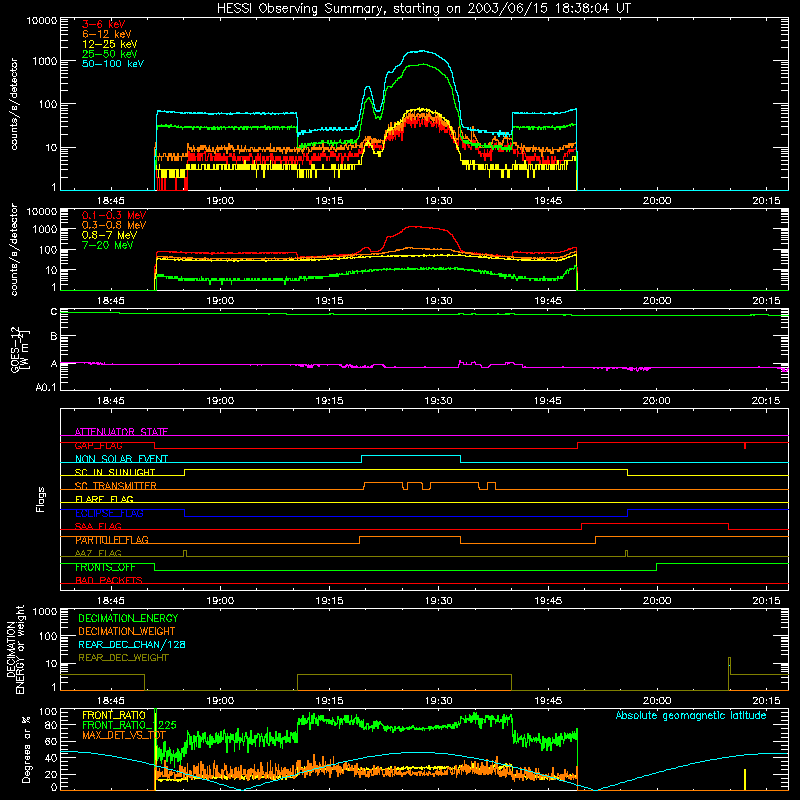Click the REAR_DEC_CHAN/128 legend label

(x=132, y=644)
